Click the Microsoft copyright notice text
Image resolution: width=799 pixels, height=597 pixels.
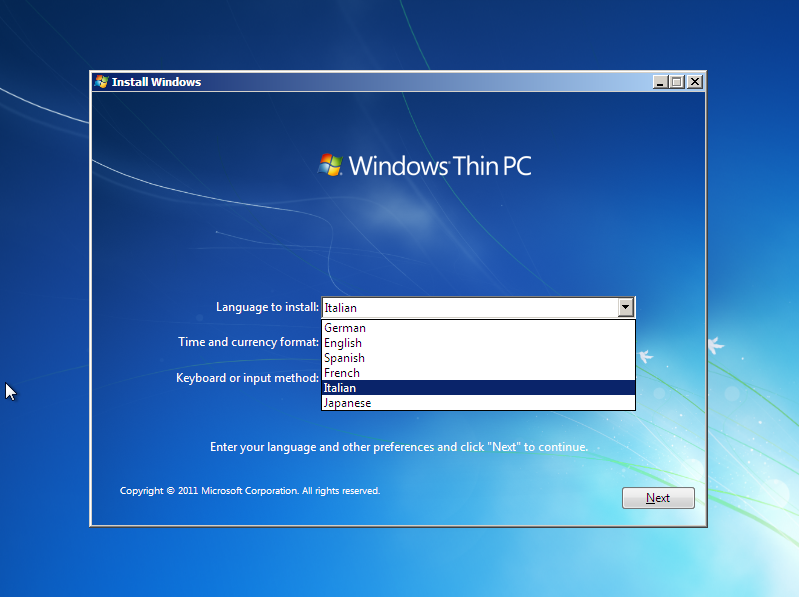(x=250, y=491)
